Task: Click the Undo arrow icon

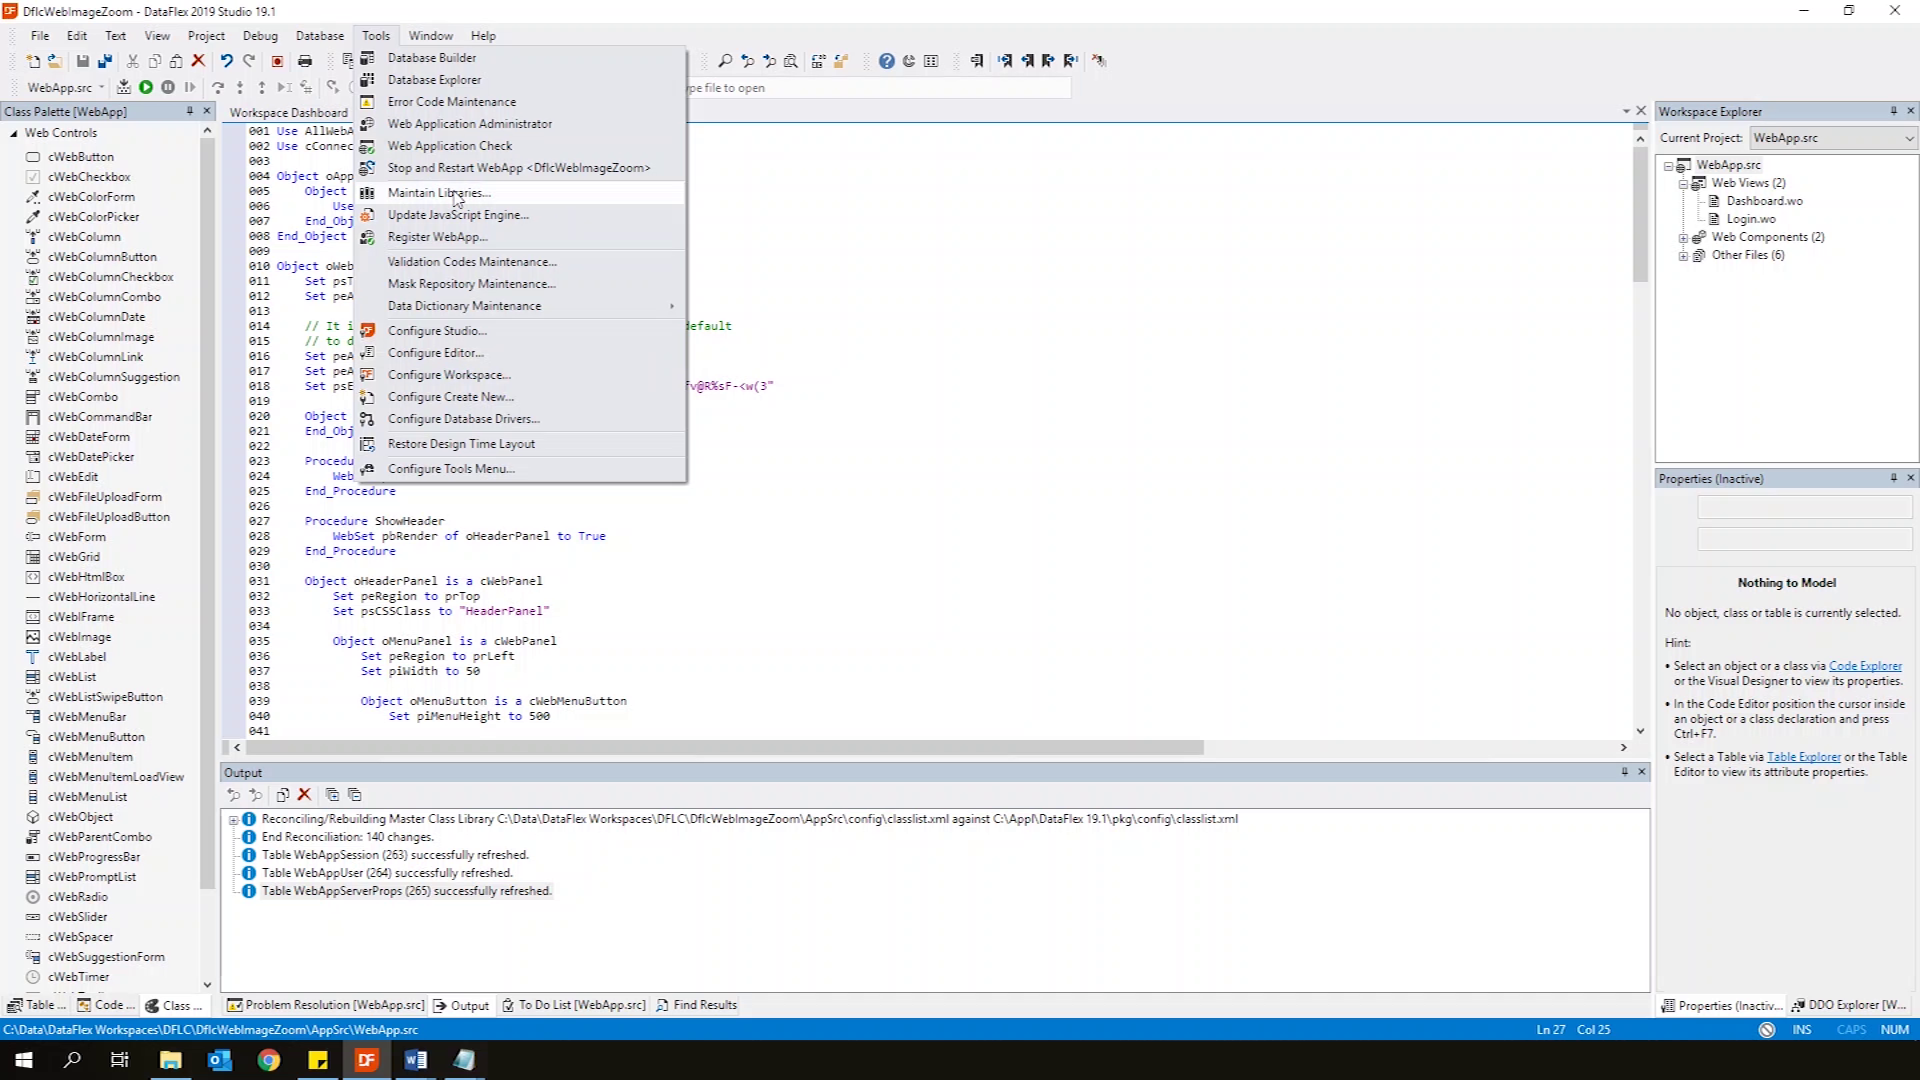Action: (x=227, y=61)
